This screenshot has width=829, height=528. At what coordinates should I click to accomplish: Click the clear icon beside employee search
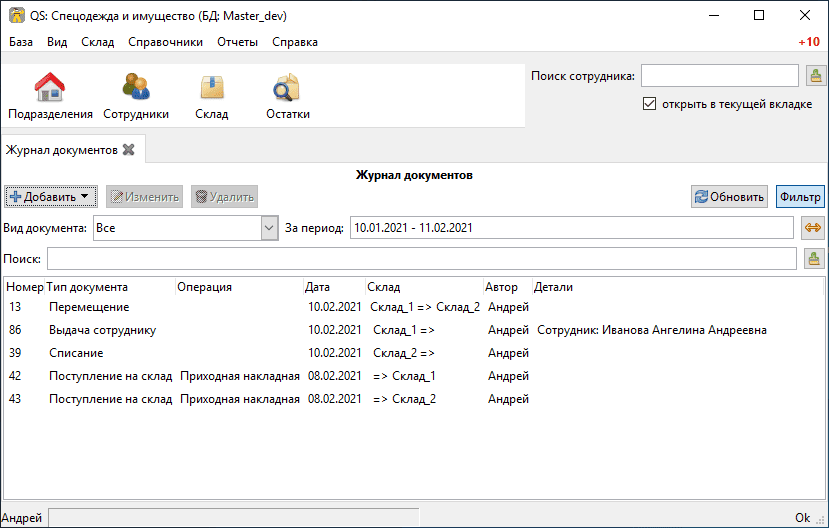tap(816, 76)
